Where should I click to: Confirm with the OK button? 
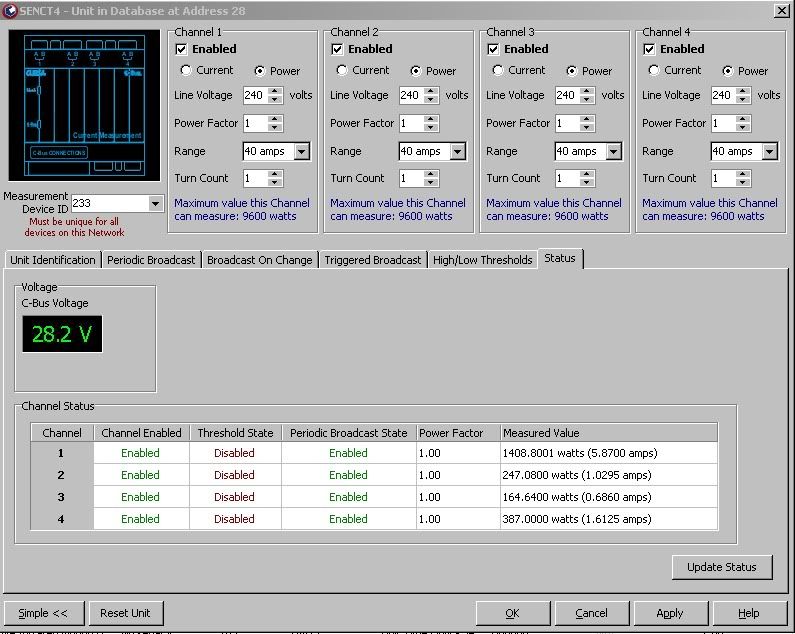coord(513,613)
